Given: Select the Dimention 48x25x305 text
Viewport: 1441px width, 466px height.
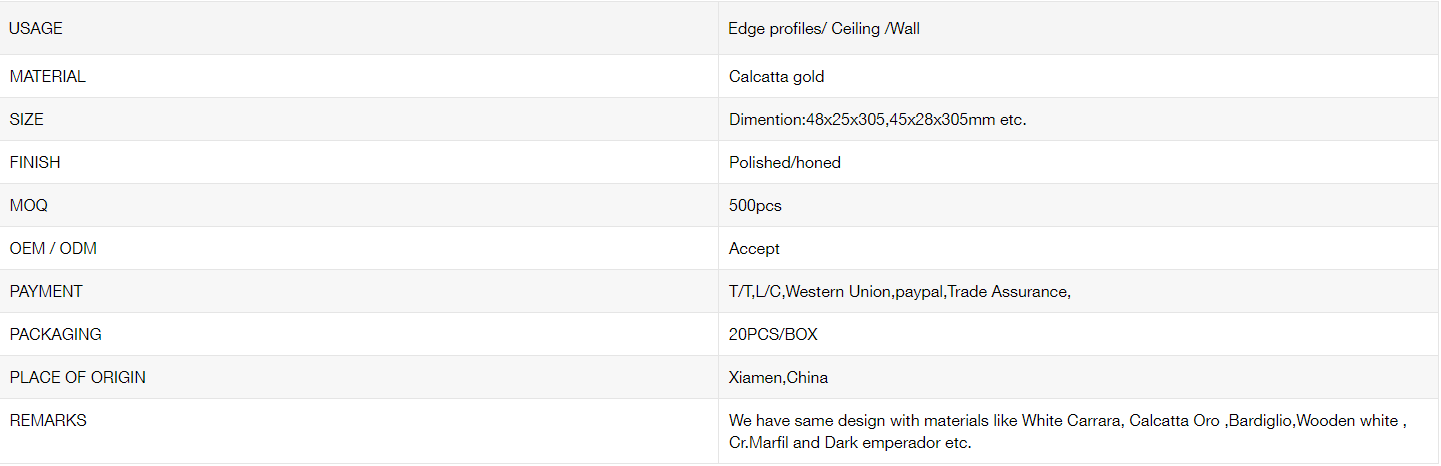Looking at the screenshot, I should click(878, 119).
